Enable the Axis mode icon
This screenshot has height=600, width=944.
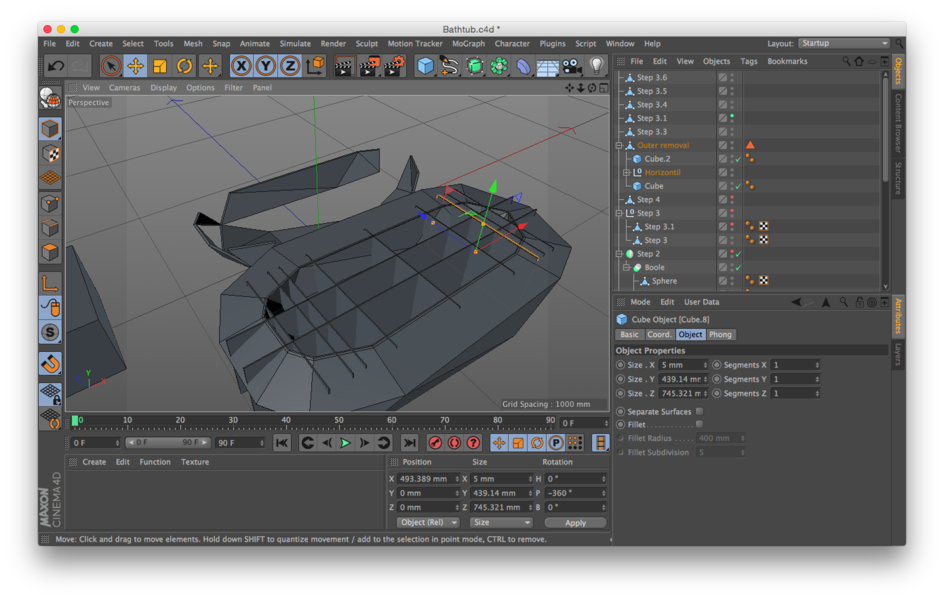point(51,282)
